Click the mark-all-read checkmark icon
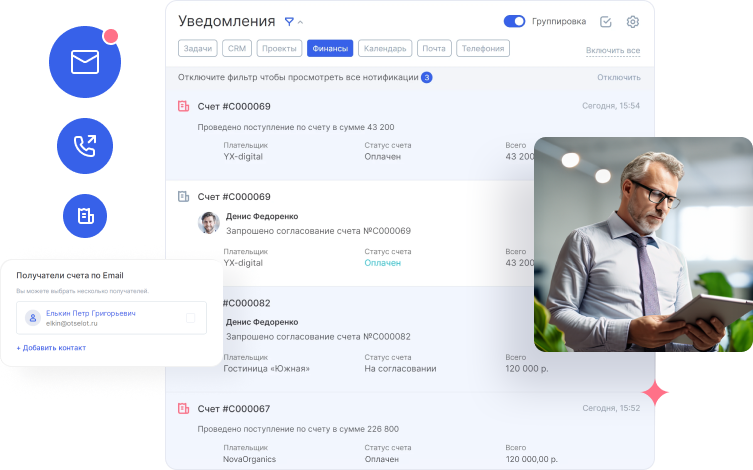Image resolution: width=753 pixels, height=470 pixels. pos(605,22)
